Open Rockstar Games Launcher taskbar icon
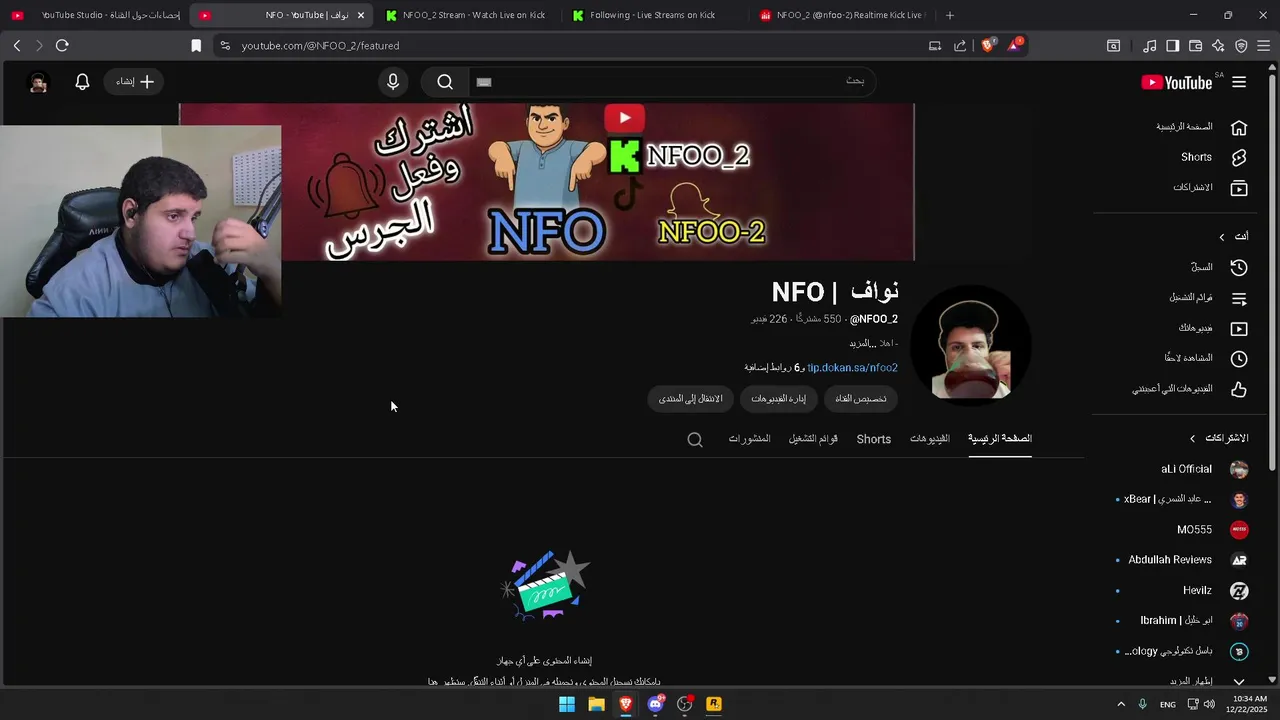The height and width of the screenshot is (720, 1280). pos(714,704)
